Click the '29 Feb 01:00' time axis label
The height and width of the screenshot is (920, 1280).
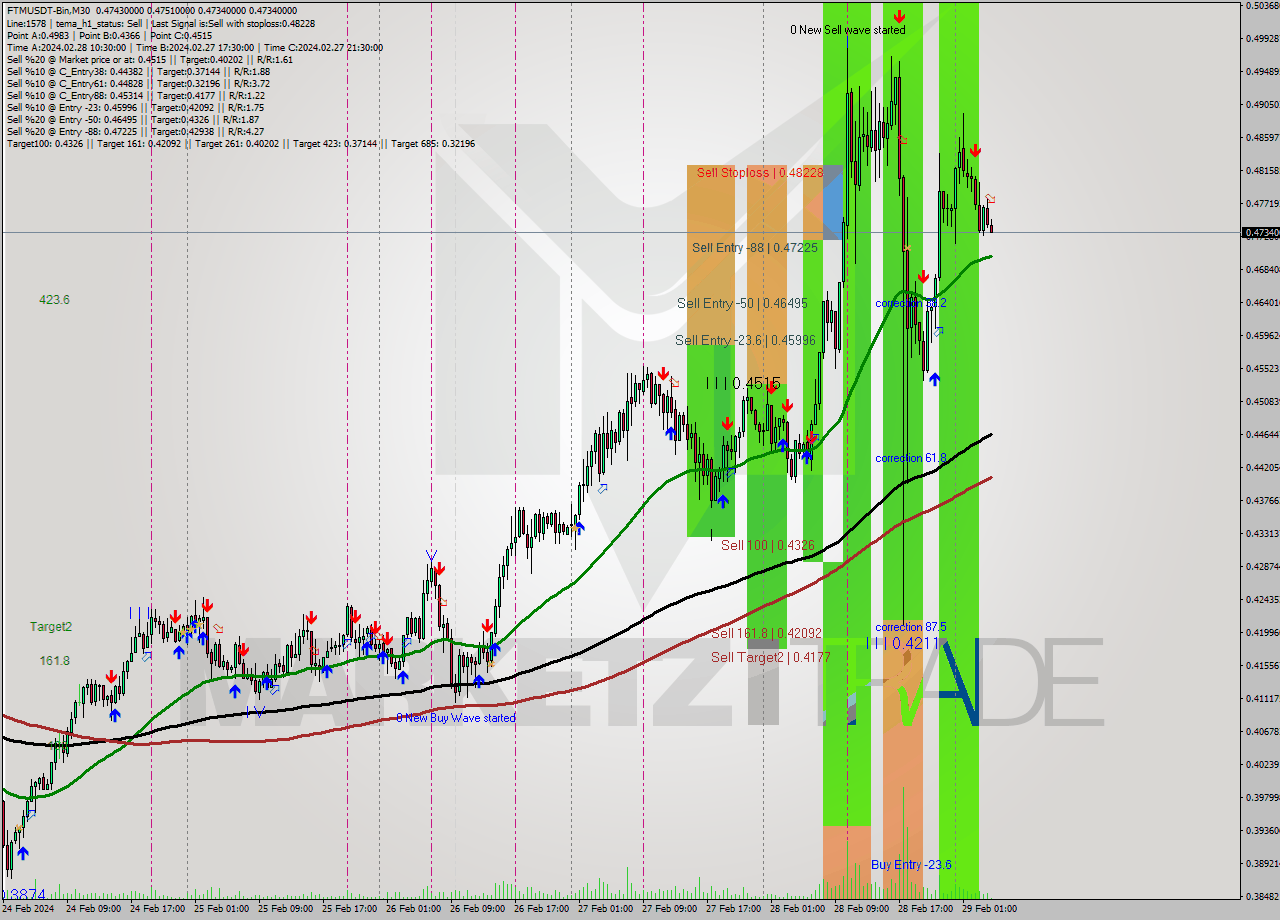click(x=987, y=909)
